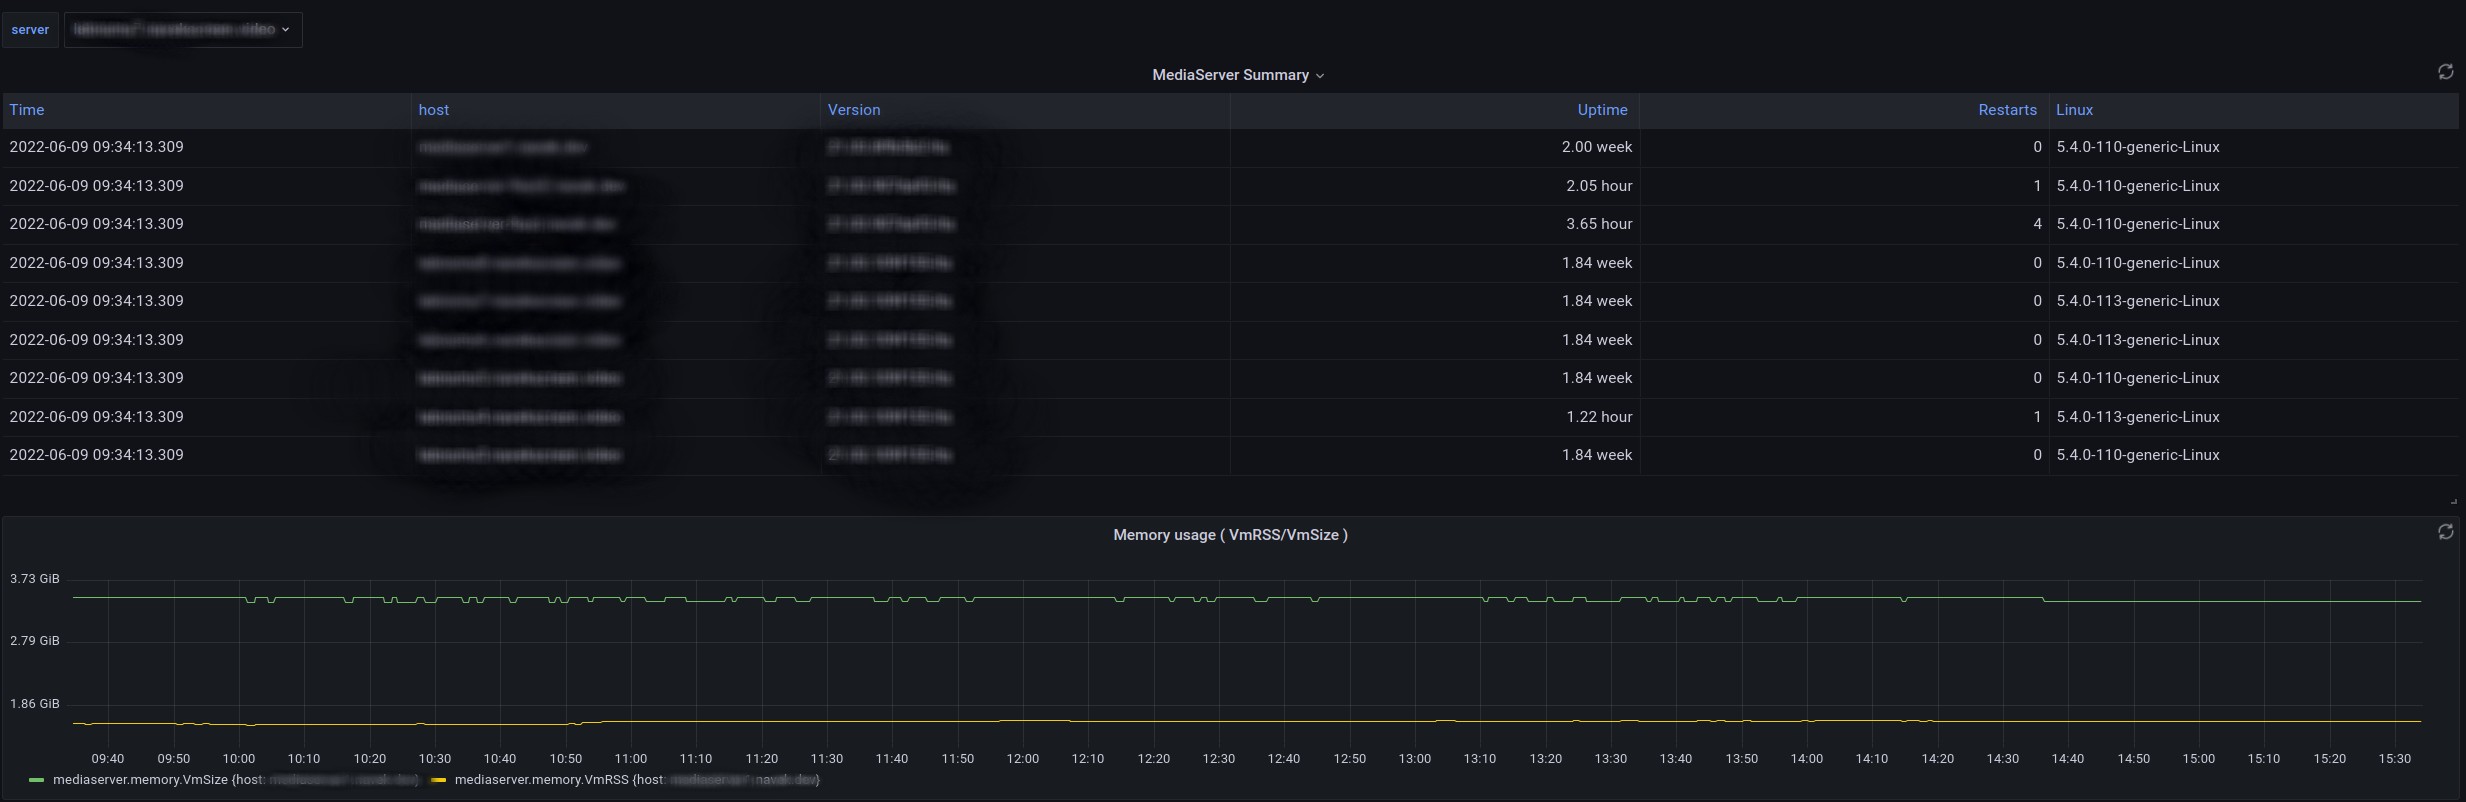Screen dimensions: 2466x802
Task: Open the server variable dropdown
Action: (183, 30)
